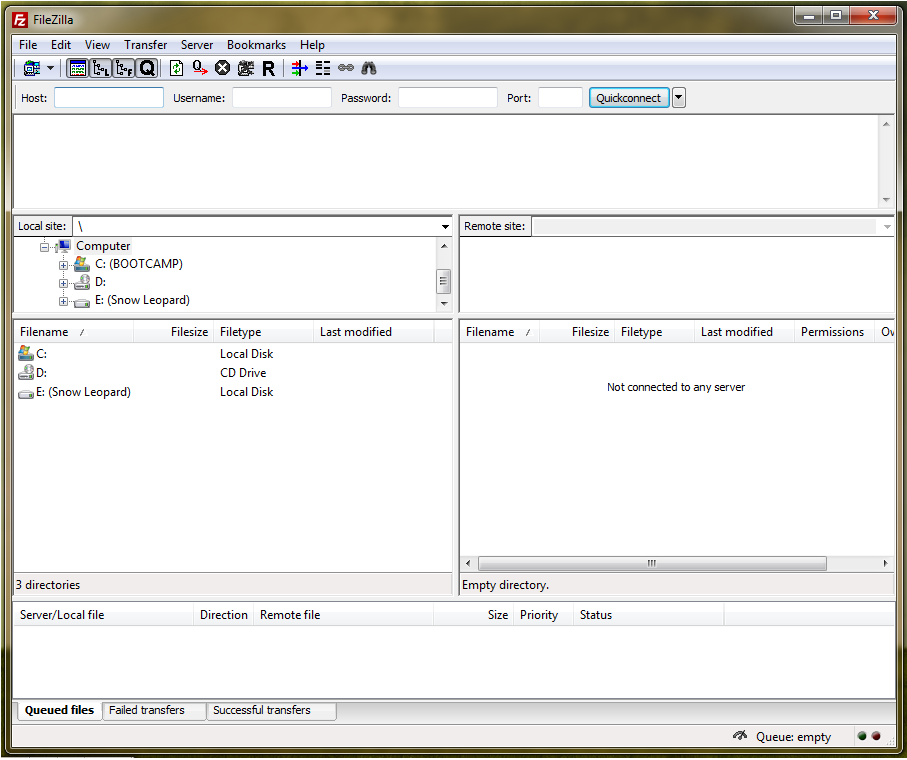Toggle transfer queue display
Viewport: 907px width, 760px height.
(x=147, y=68)
